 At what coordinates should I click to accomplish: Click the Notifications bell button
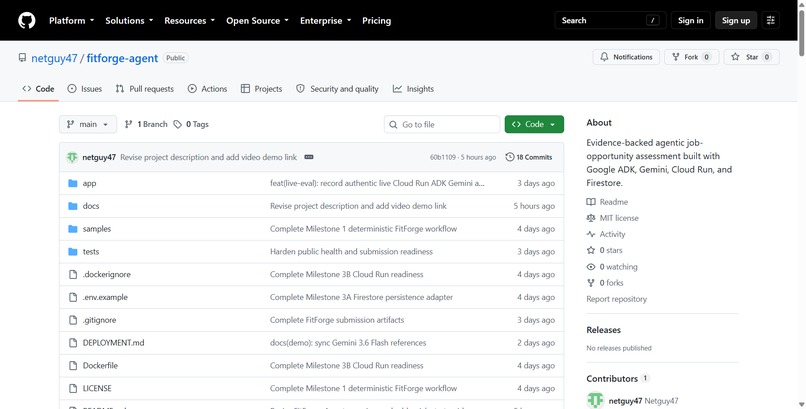coord(626,57)
